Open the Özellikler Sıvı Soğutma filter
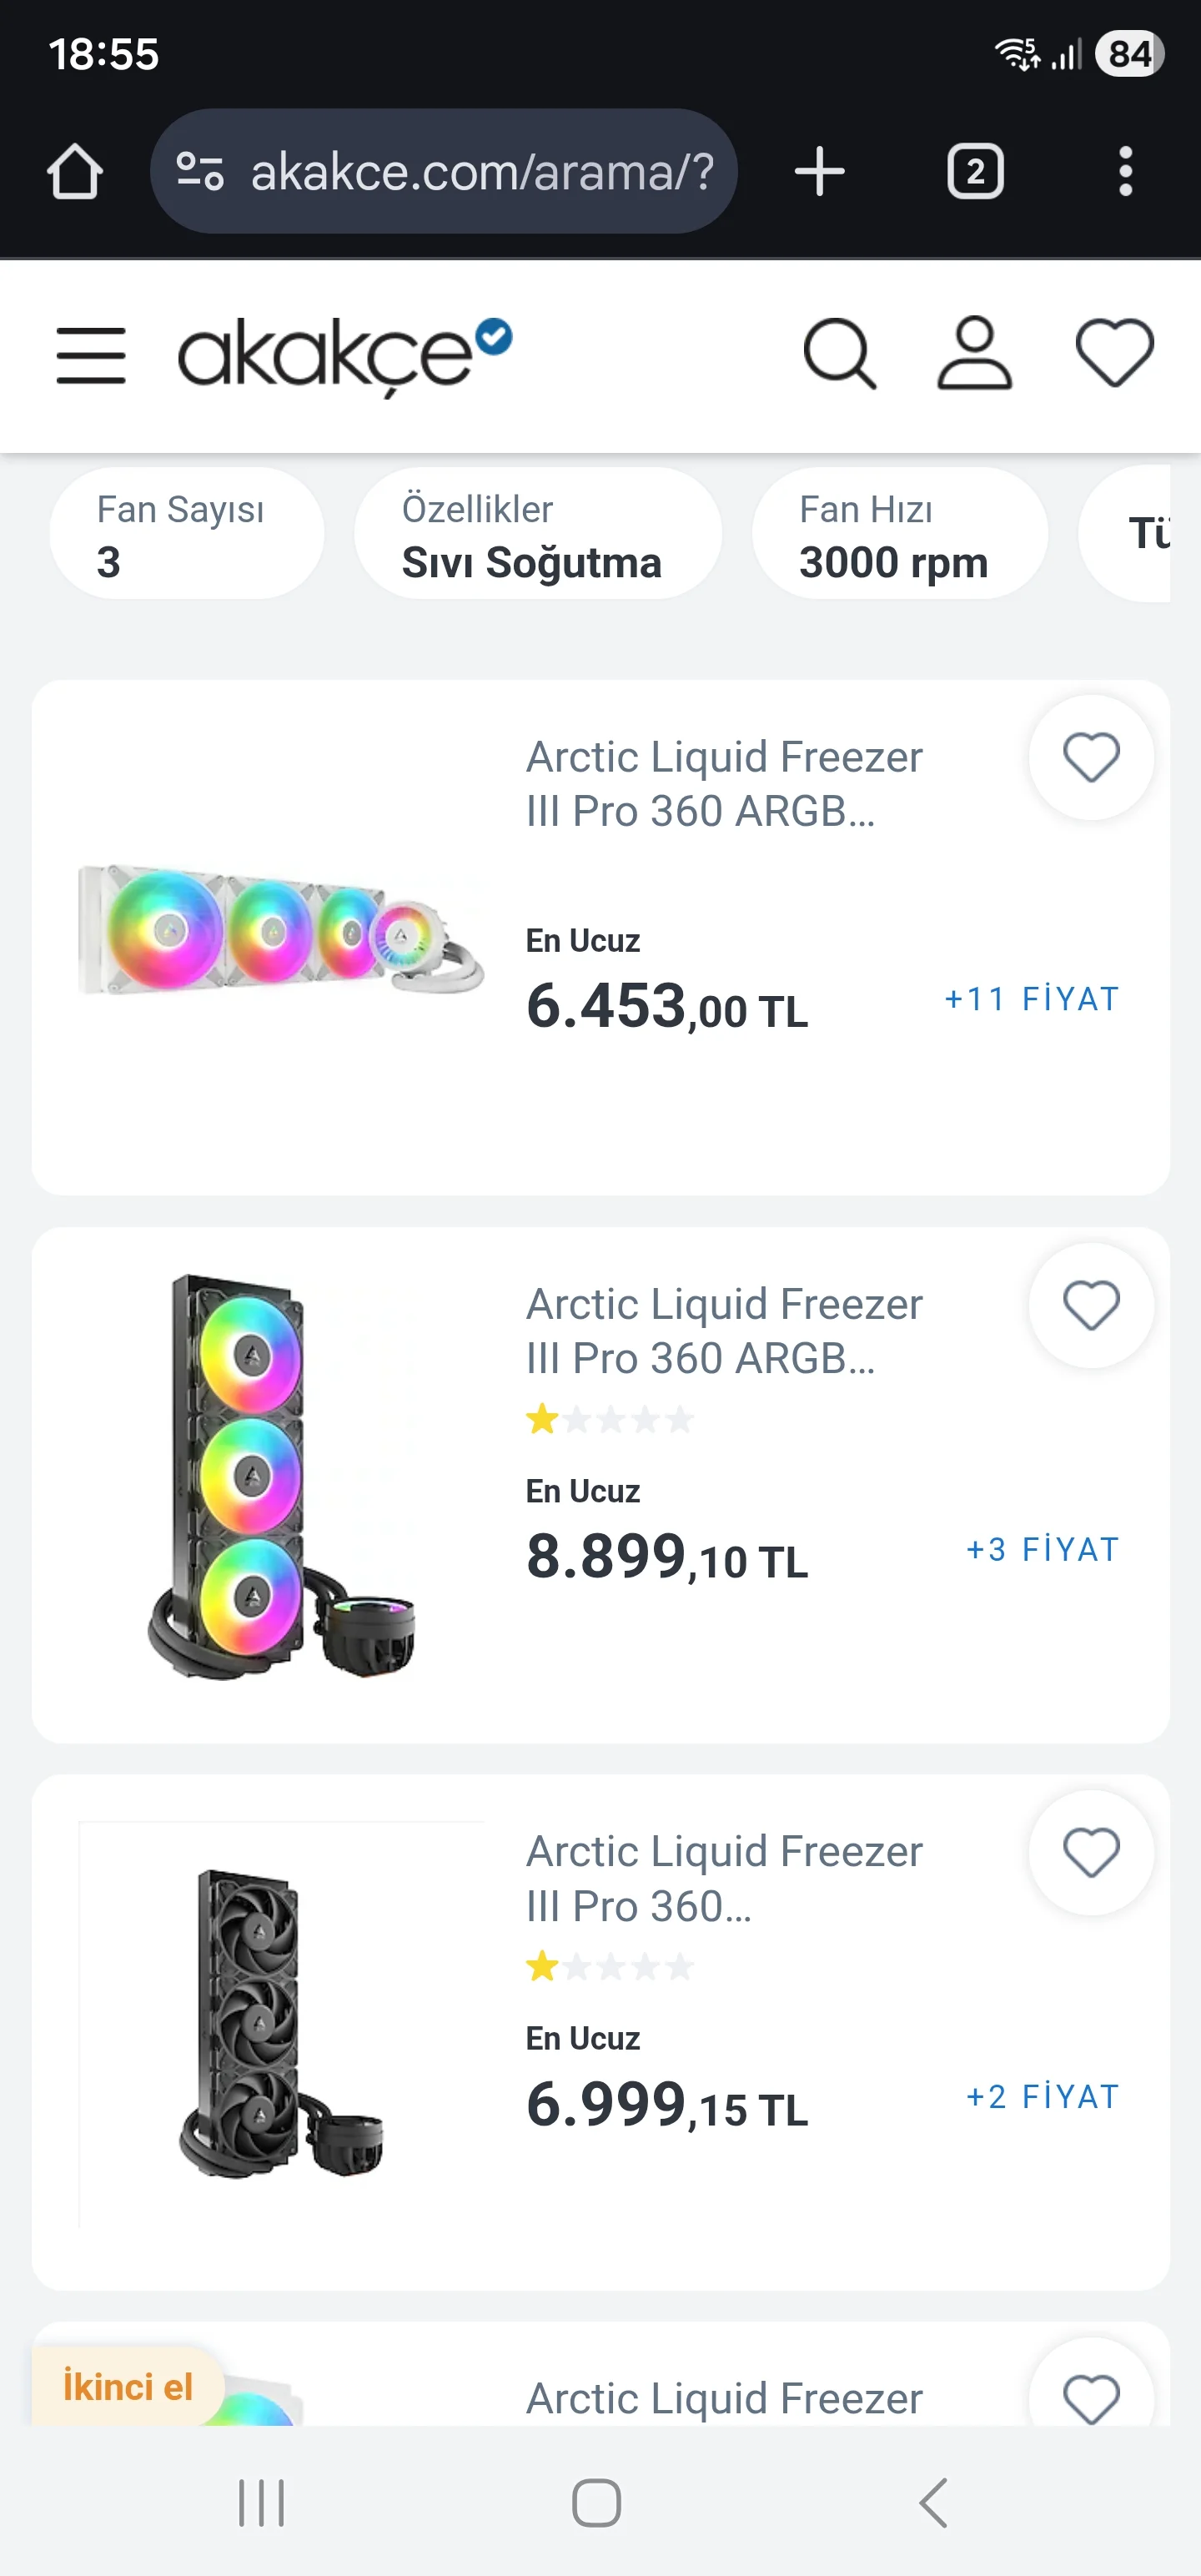The image size is (1201, 2576). coord(537,534)
